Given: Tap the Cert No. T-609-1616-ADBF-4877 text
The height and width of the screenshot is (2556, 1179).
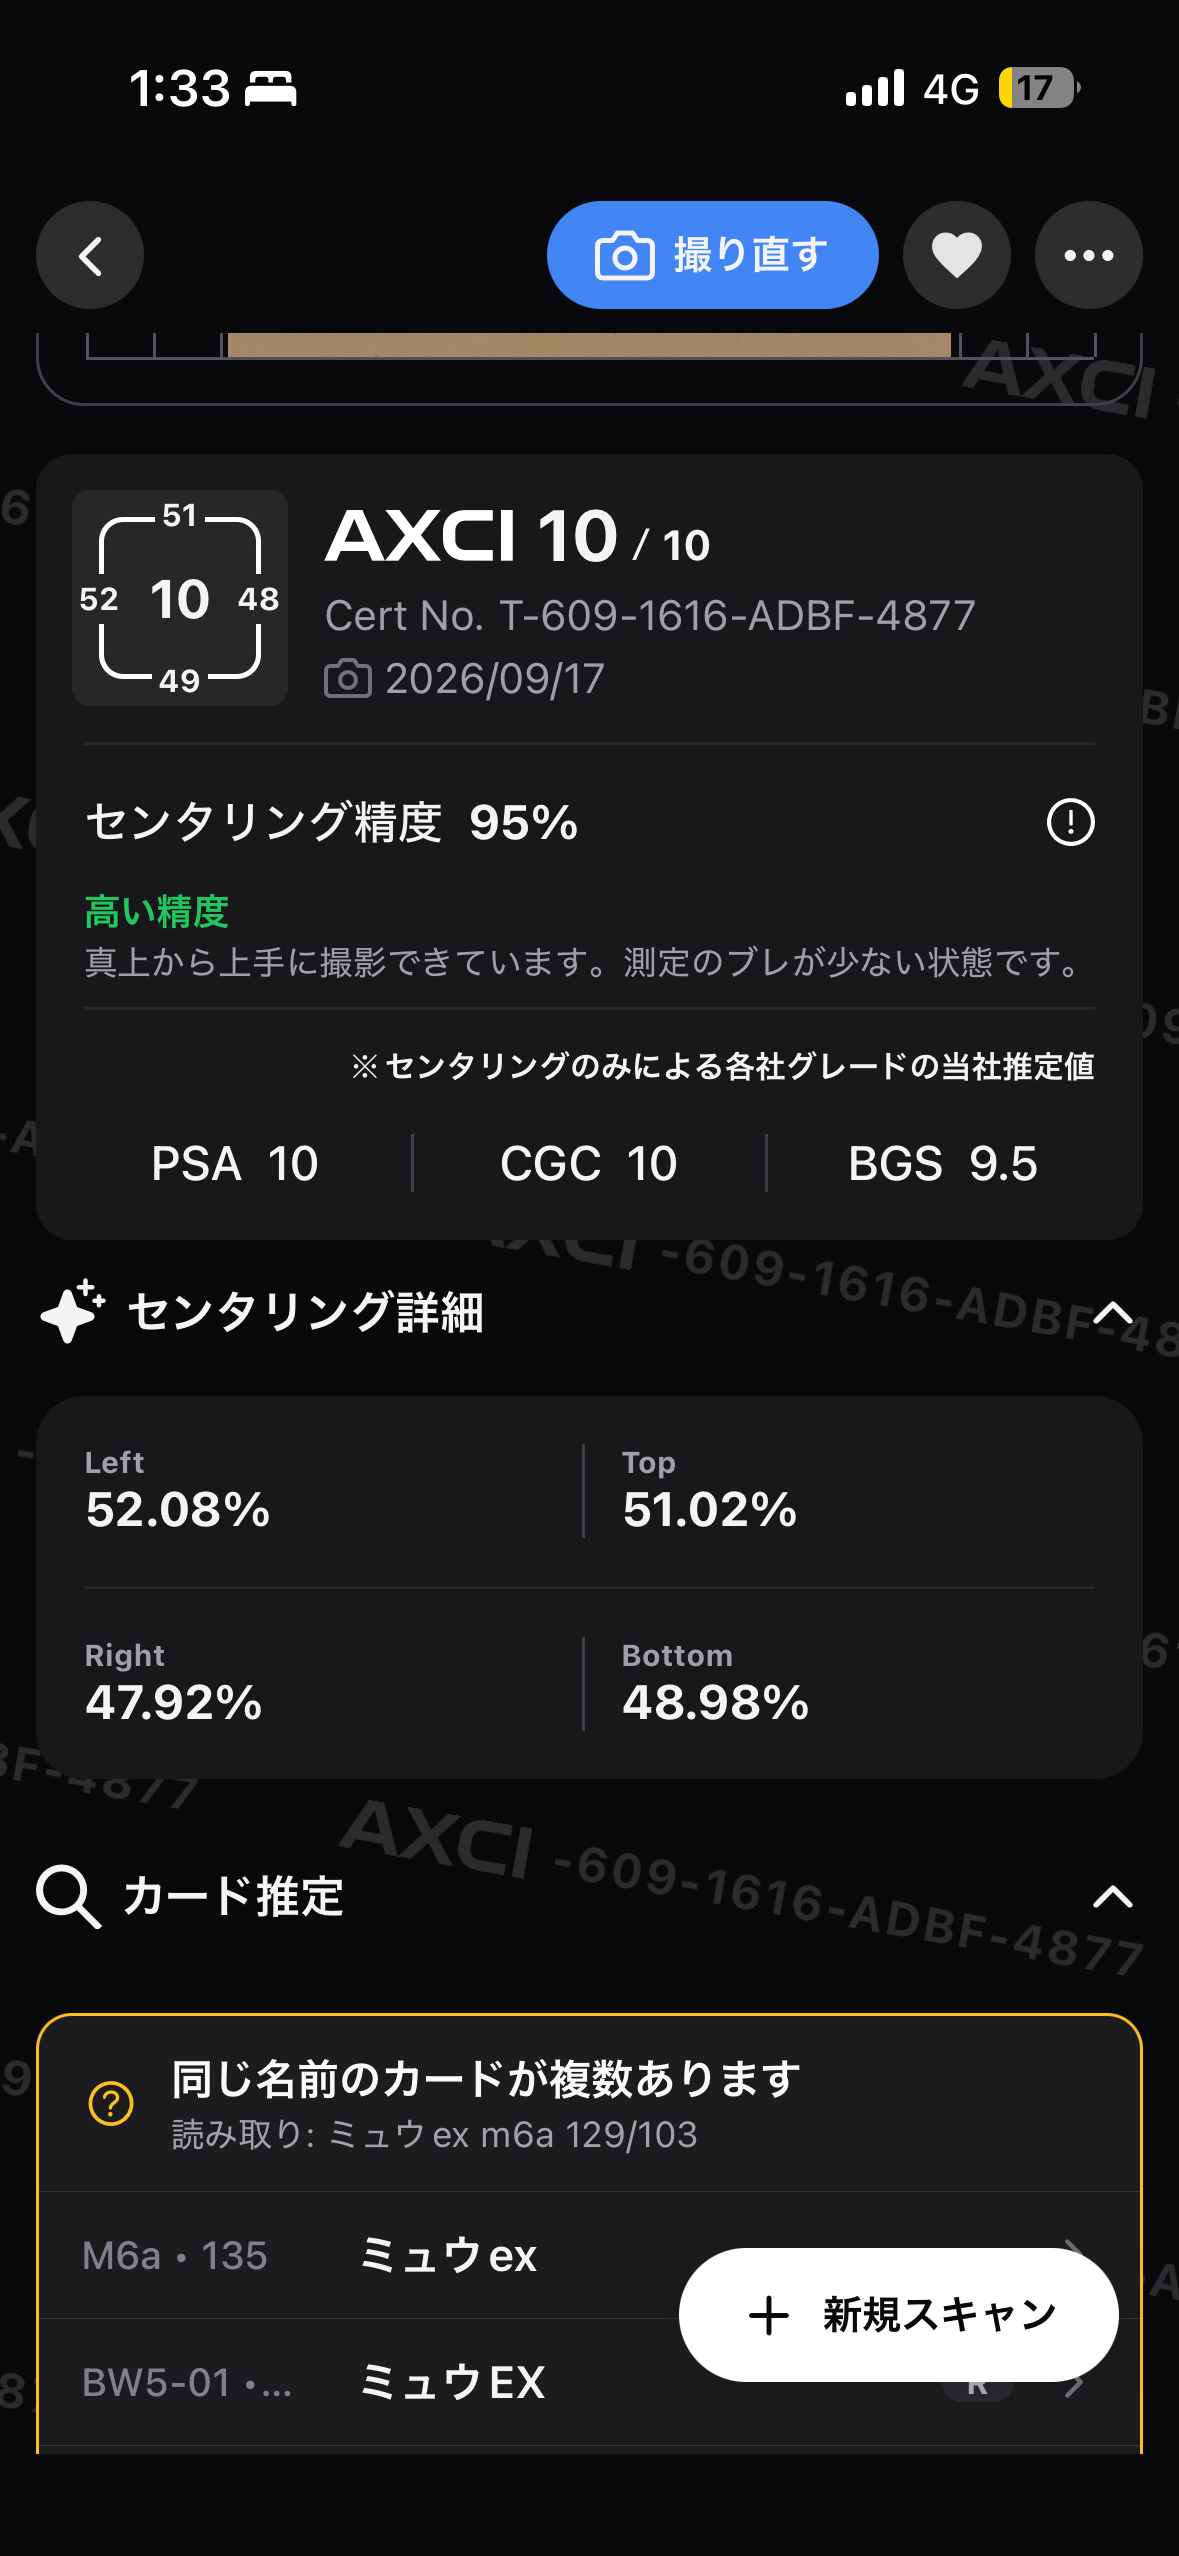Looking at the screenshot, I should 650,616.
